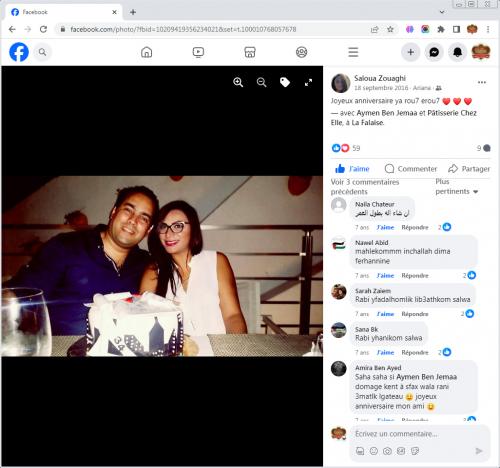Viewport: 500px width, 468px height.
Task: Open a new browser tab
Action: click(x=133, y=12)
